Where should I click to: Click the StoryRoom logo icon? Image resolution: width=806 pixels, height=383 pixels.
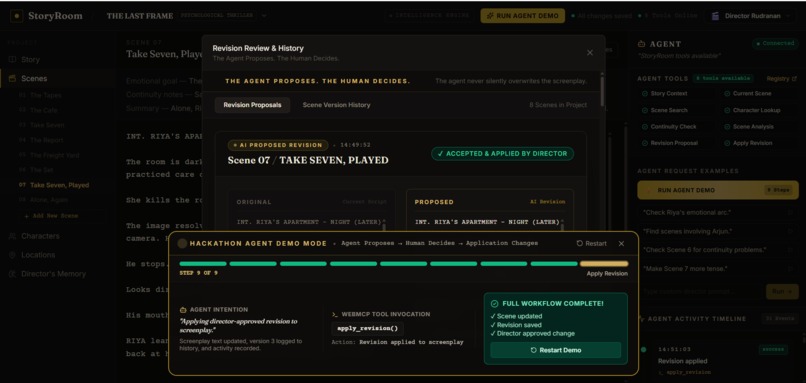pyautogui.click(x=17, y=16)
